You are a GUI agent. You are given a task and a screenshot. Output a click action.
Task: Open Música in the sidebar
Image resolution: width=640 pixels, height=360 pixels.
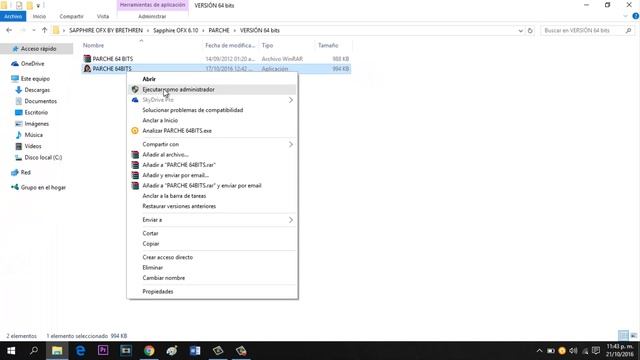pyautogui.click(x=33, y=135)
